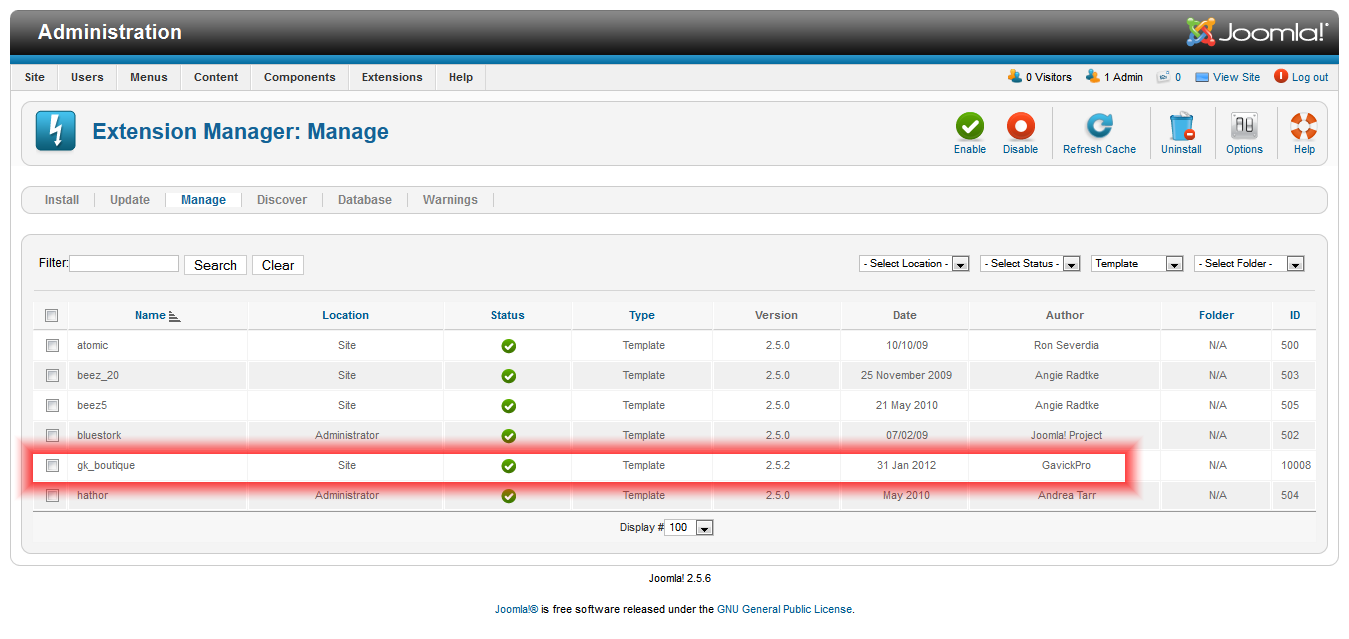Click the 10008 ID cell
Screen dimensions: 1349x639
click(x=1296, y=465)
